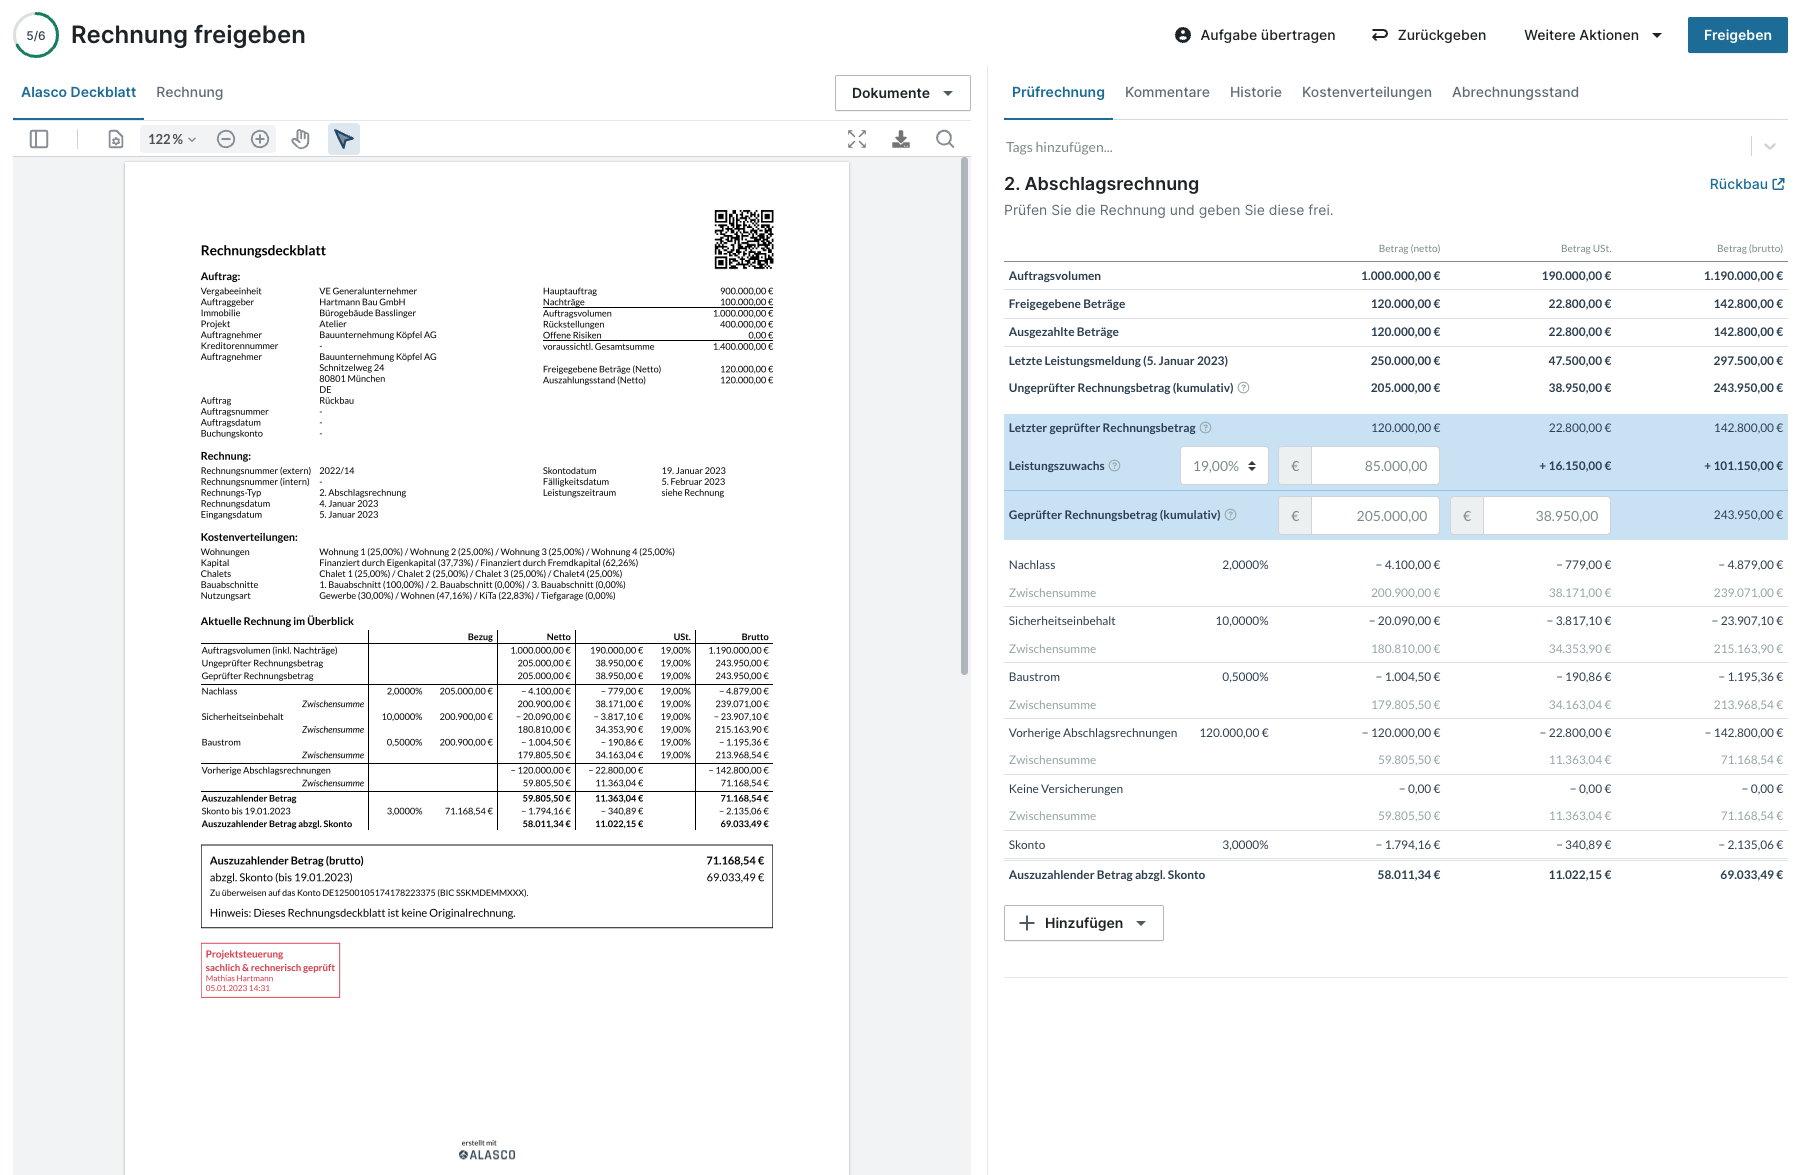Select the hand pan tool
1801x1175 pixels.
click(300, 139)
